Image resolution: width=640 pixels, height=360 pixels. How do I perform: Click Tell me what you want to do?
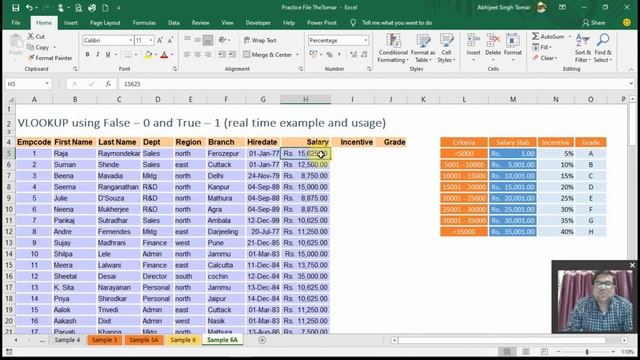[x=397, y=23]
